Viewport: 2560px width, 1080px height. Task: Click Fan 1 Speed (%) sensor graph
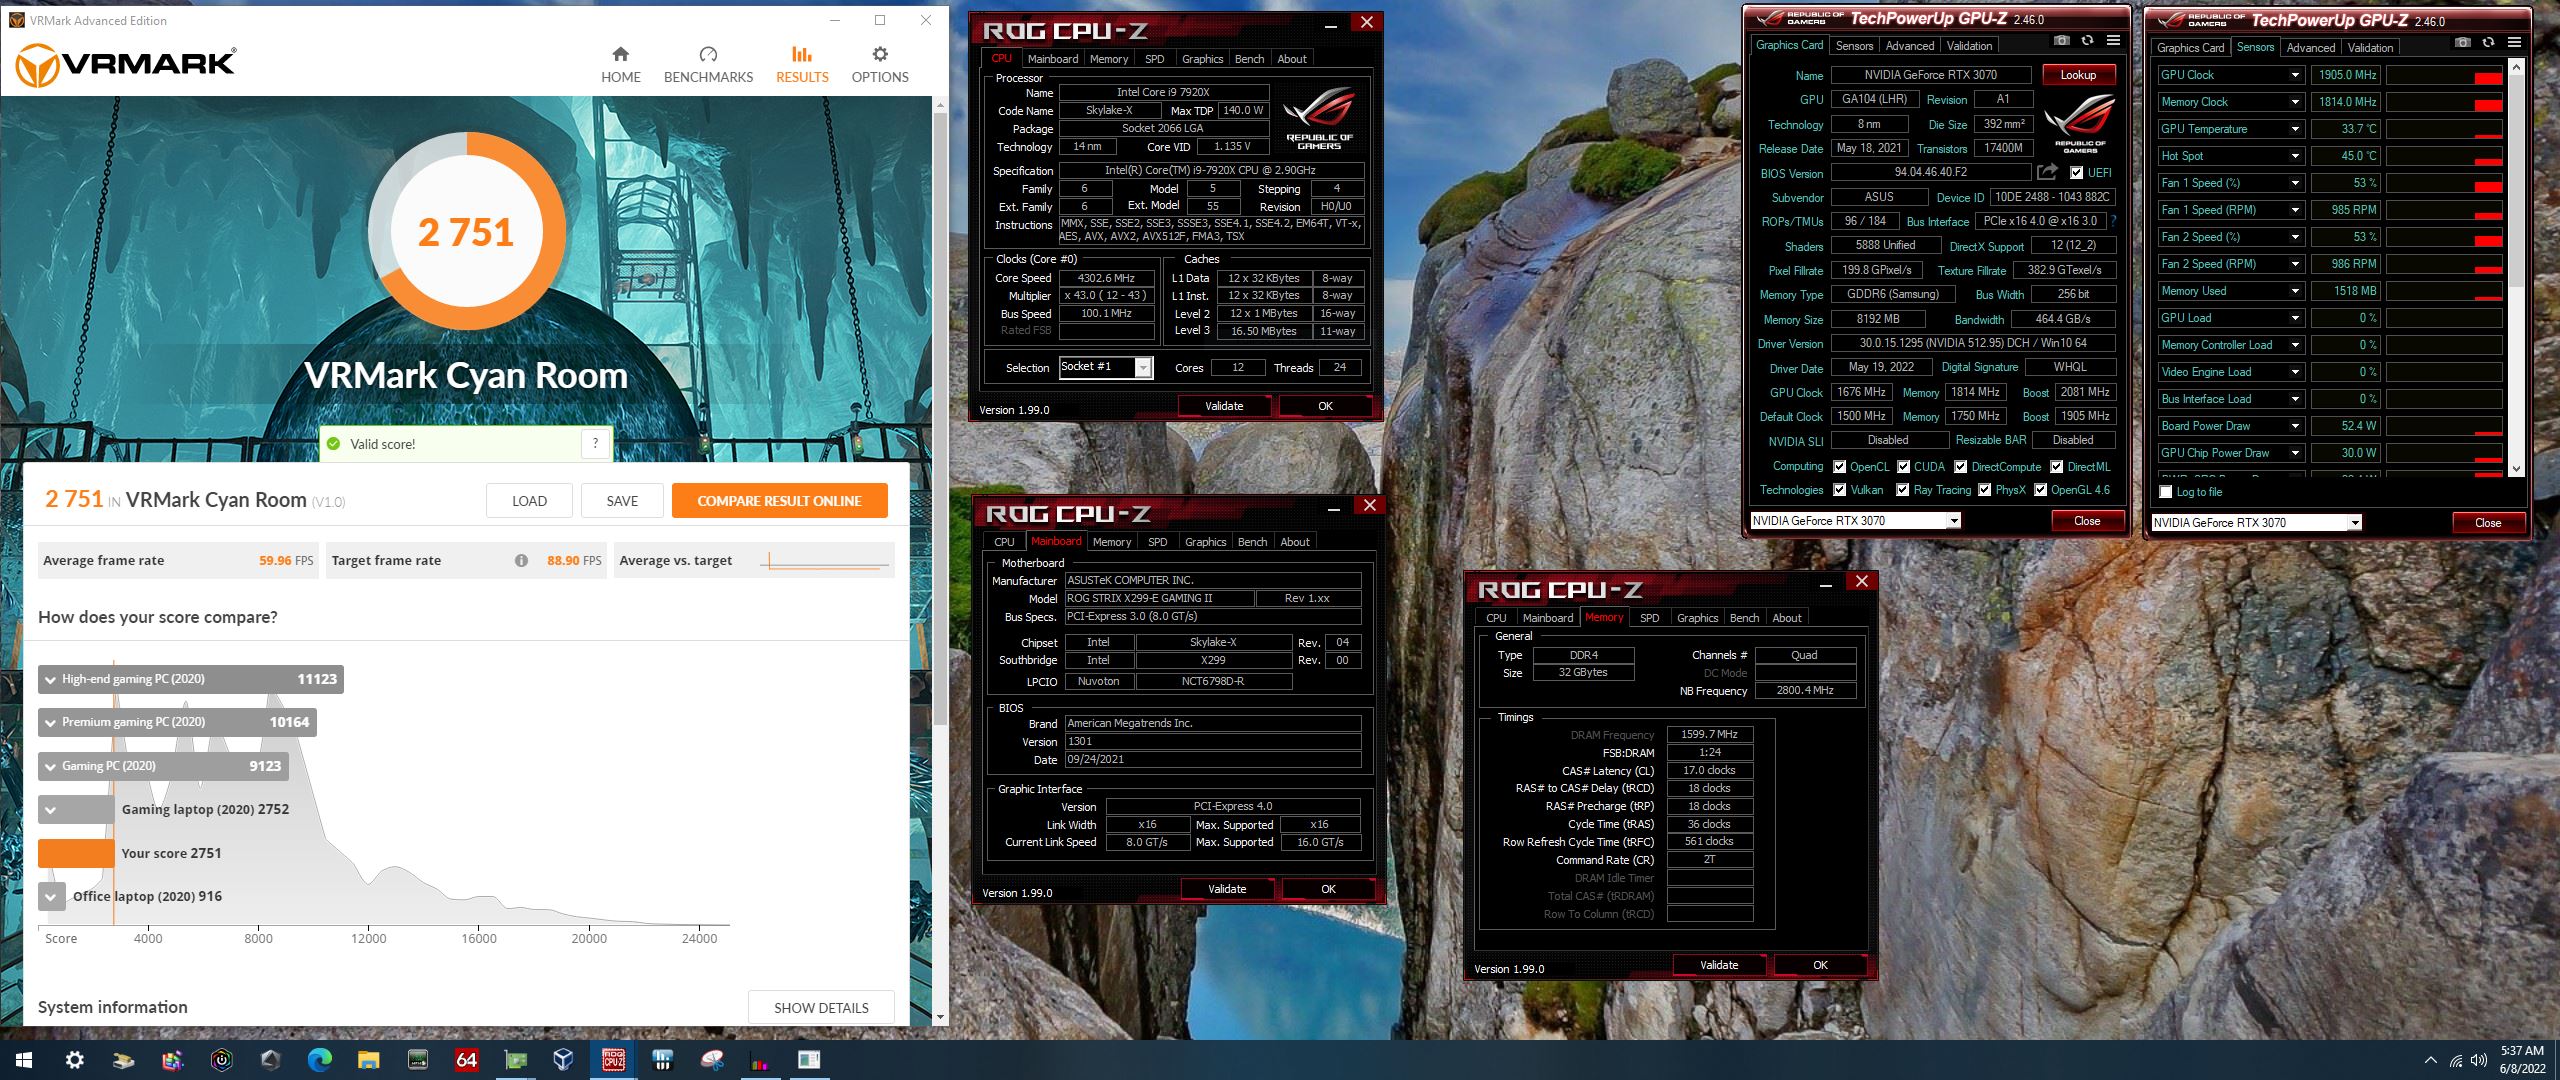pyautogui.click(x=2445, y=183)
